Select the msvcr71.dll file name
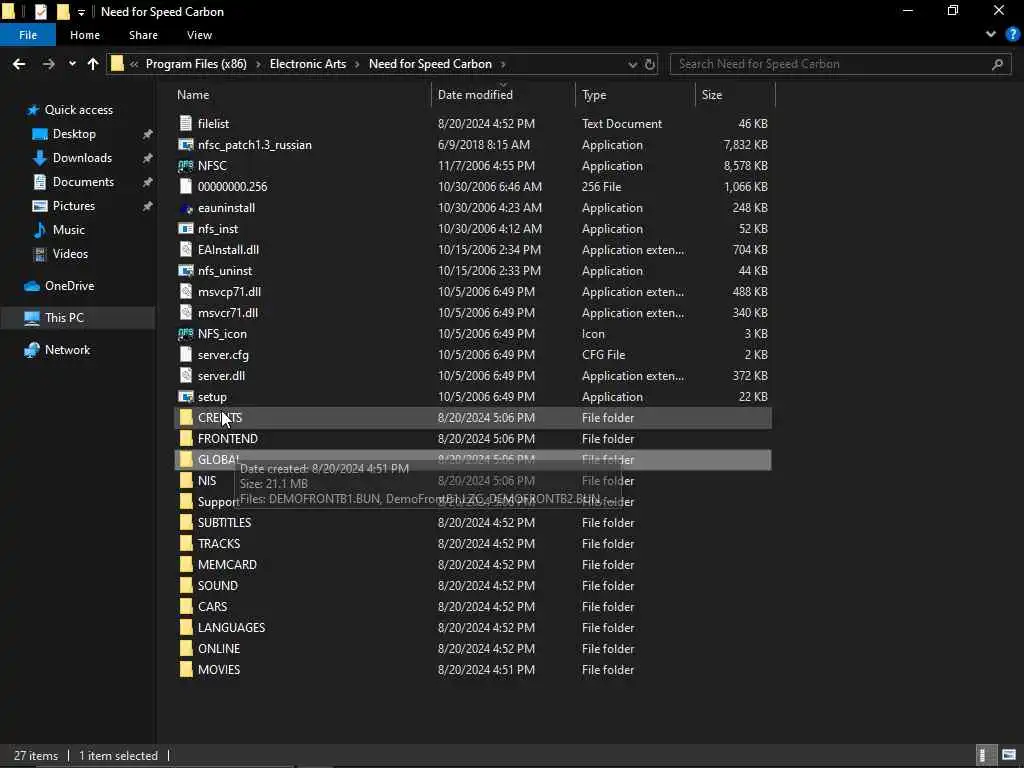This screenshot has width=1024, height=768. 227,313
